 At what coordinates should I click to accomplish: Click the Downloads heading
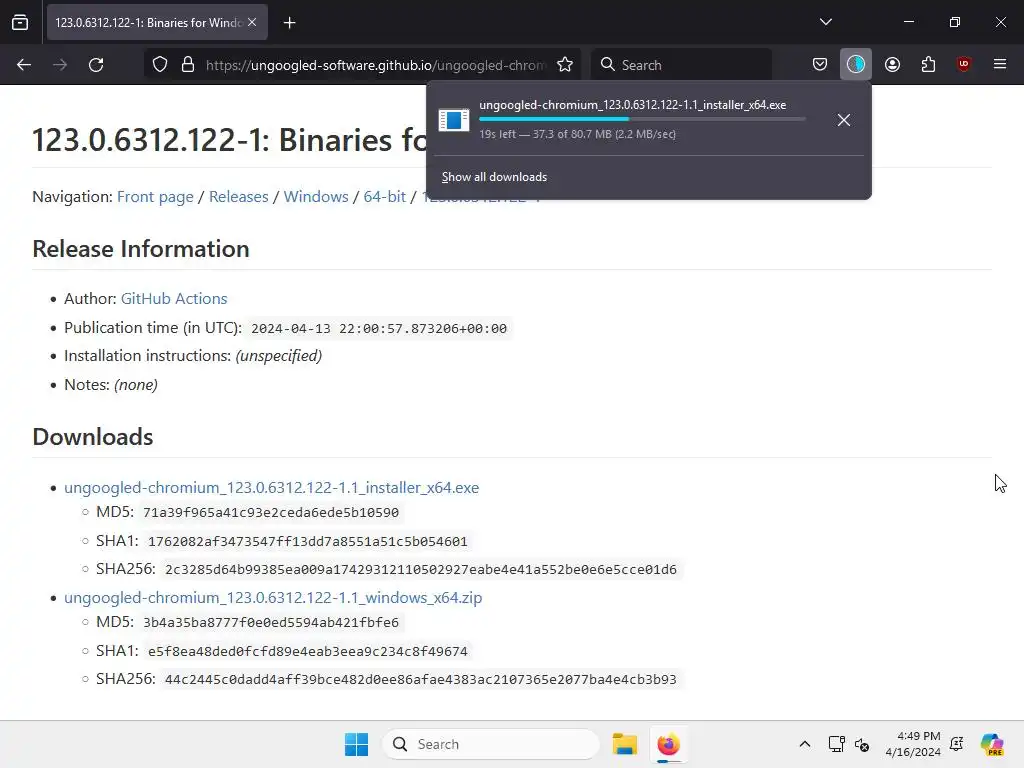click(x=93, y=437)
